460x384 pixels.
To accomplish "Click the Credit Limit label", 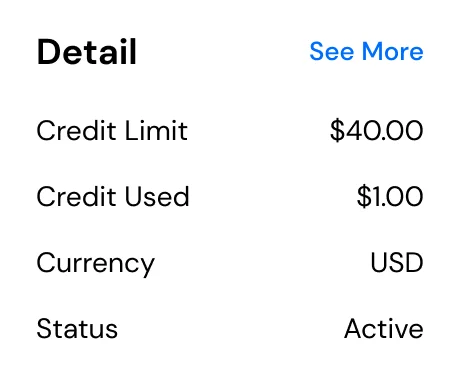I will [112, 130].
